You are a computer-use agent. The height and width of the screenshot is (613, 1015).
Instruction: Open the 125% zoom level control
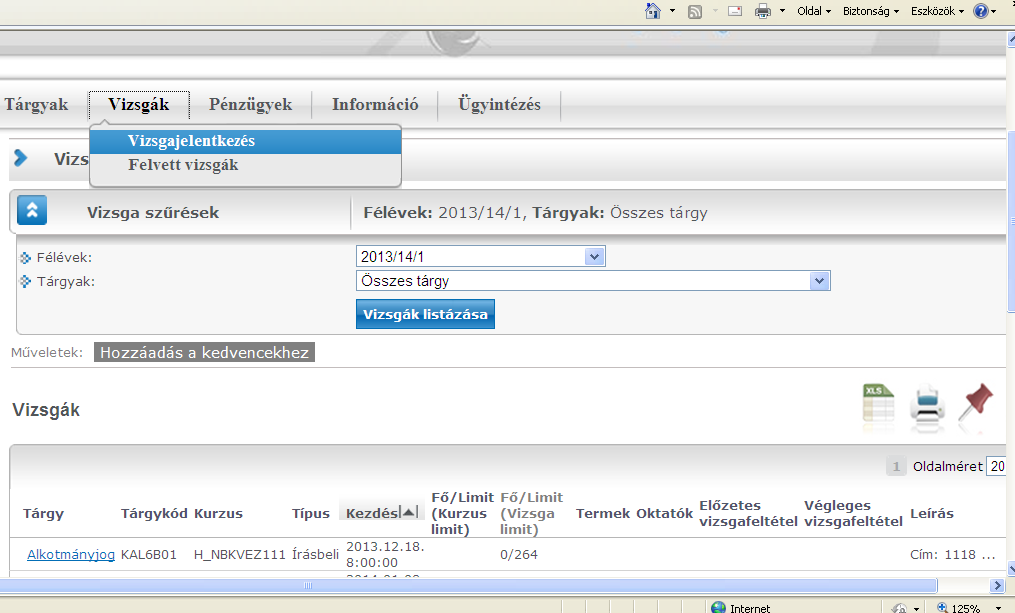(x=958, y=608)
